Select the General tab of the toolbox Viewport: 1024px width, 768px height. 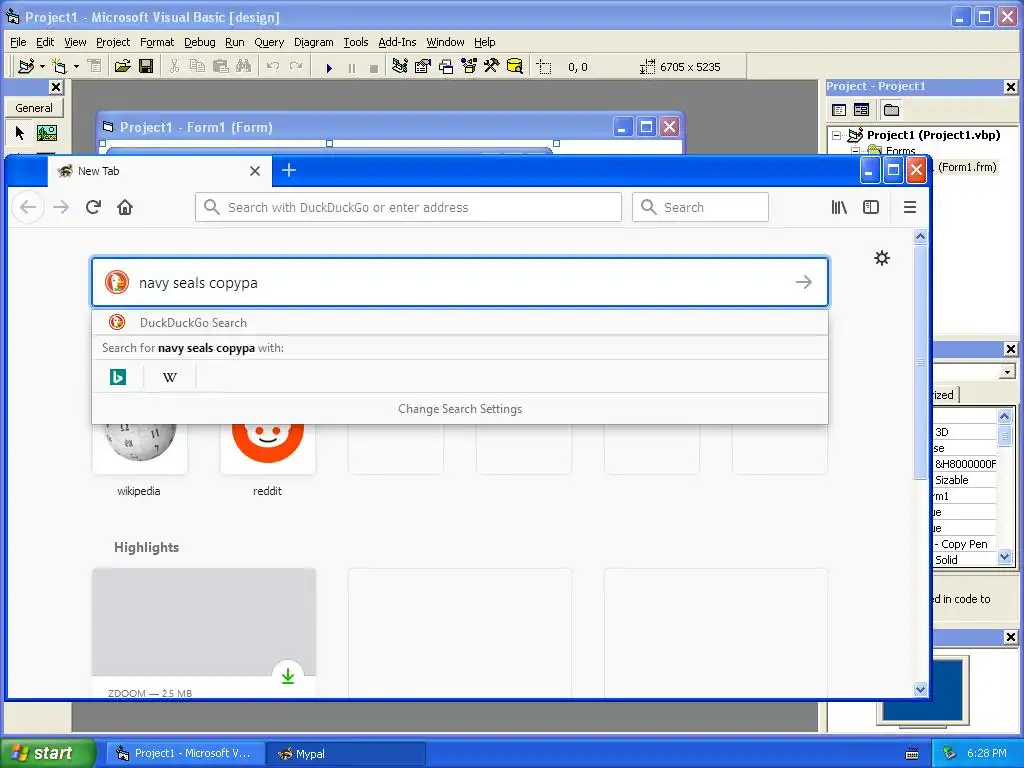coord(34,108)
